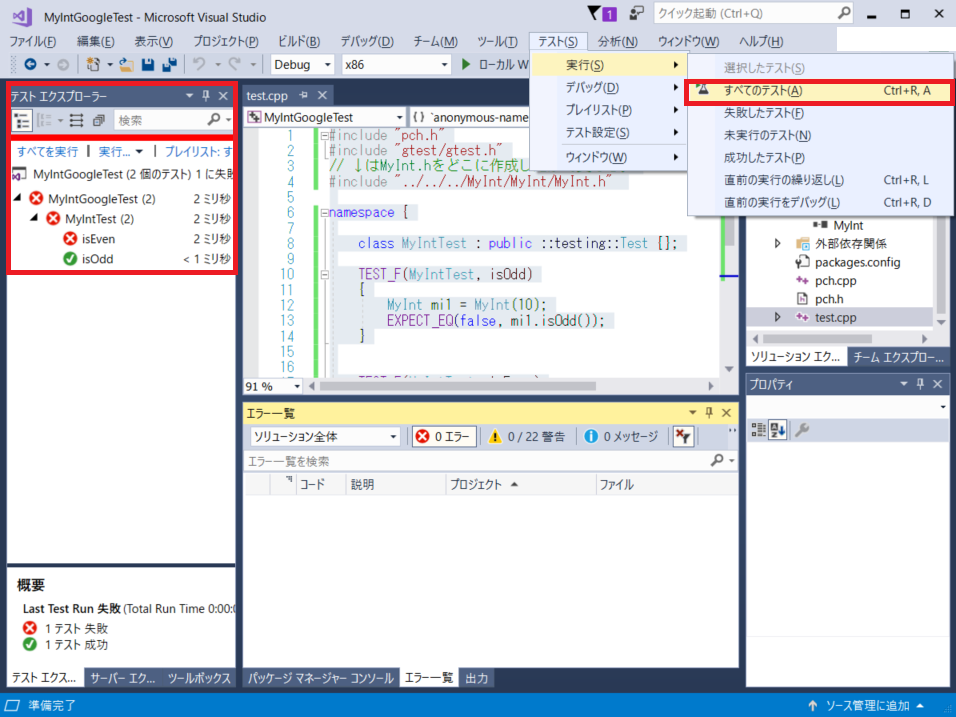Open the Error List solution scope dropdown
Viewport: 956px width, 717px height.
point(393,437)
